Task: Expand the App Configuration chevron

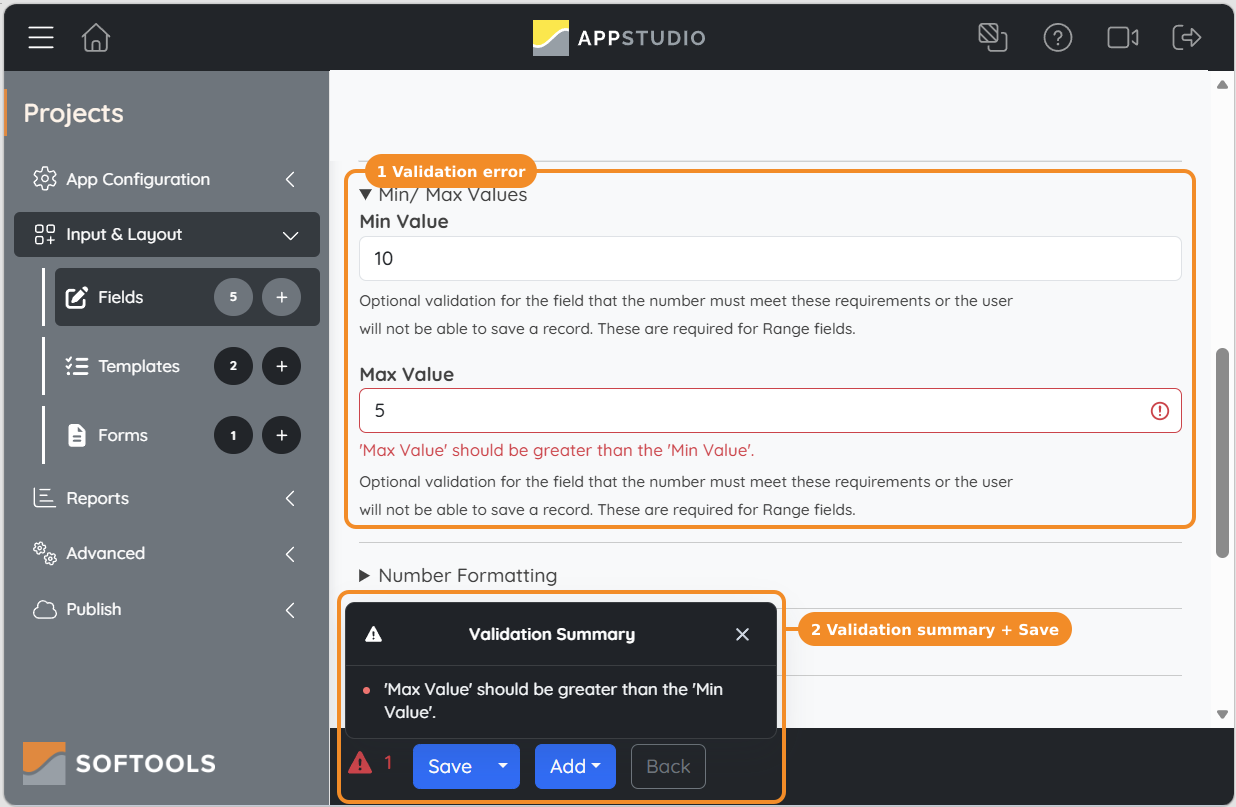Action: (290, 179)
